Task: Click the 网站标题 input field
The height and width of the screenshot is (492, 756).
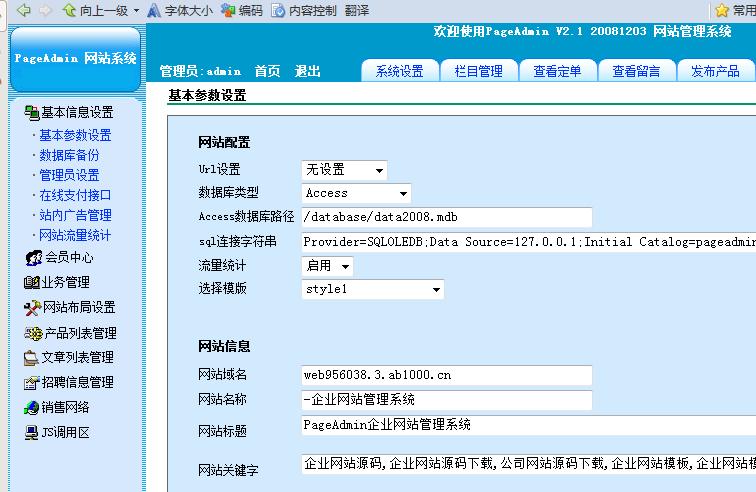Action: (528, 425)
